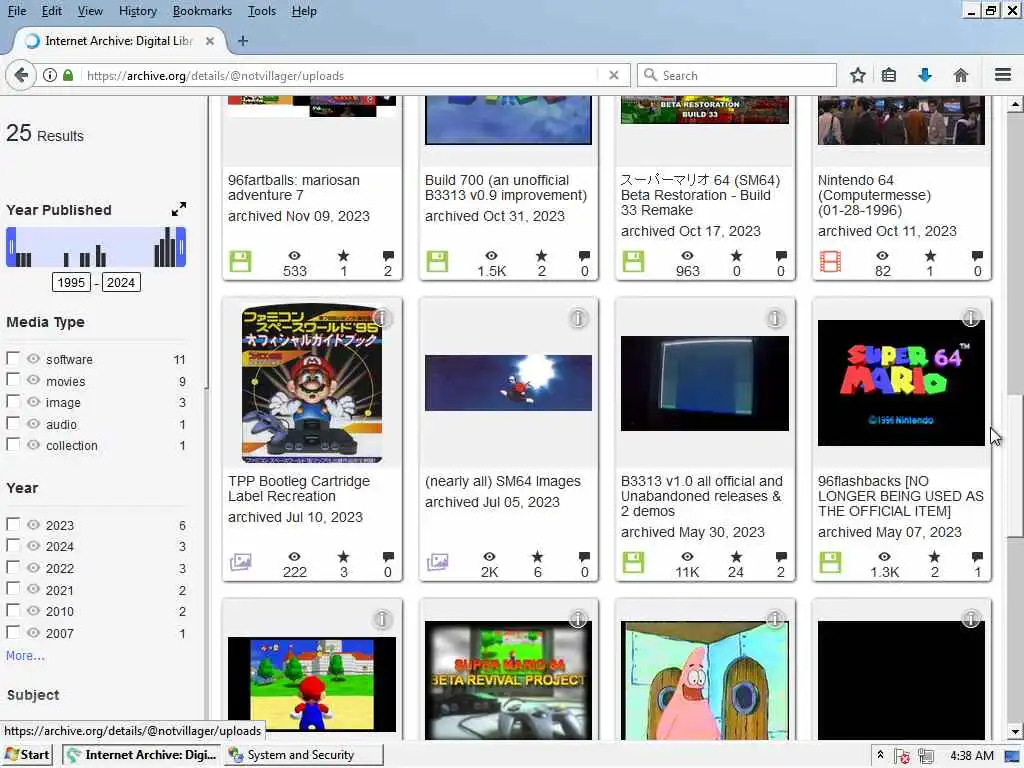
Task: Check the software media type checkbox
Action: (x=12, y=359)
